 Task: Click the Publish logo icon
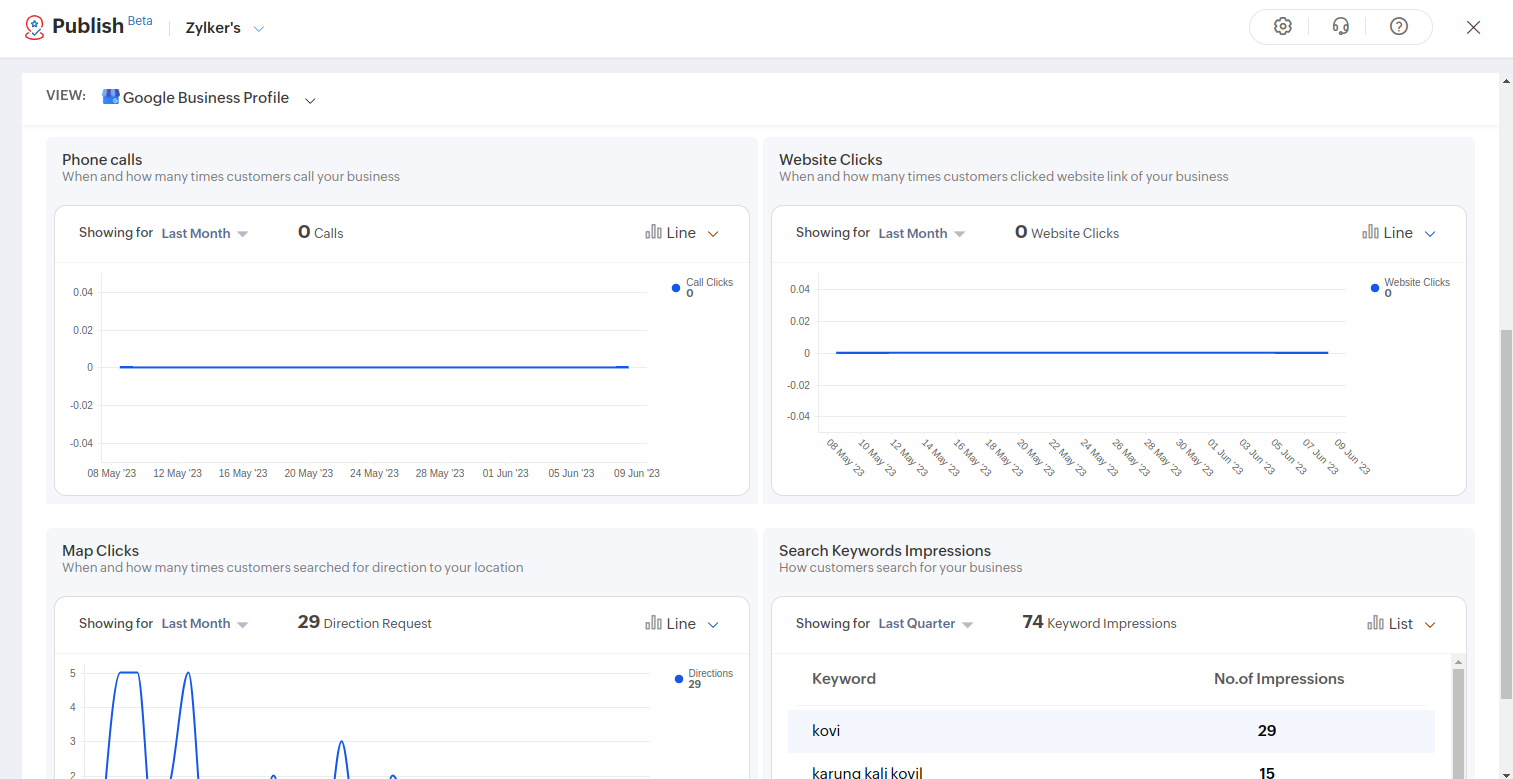[x=36, y=27]
